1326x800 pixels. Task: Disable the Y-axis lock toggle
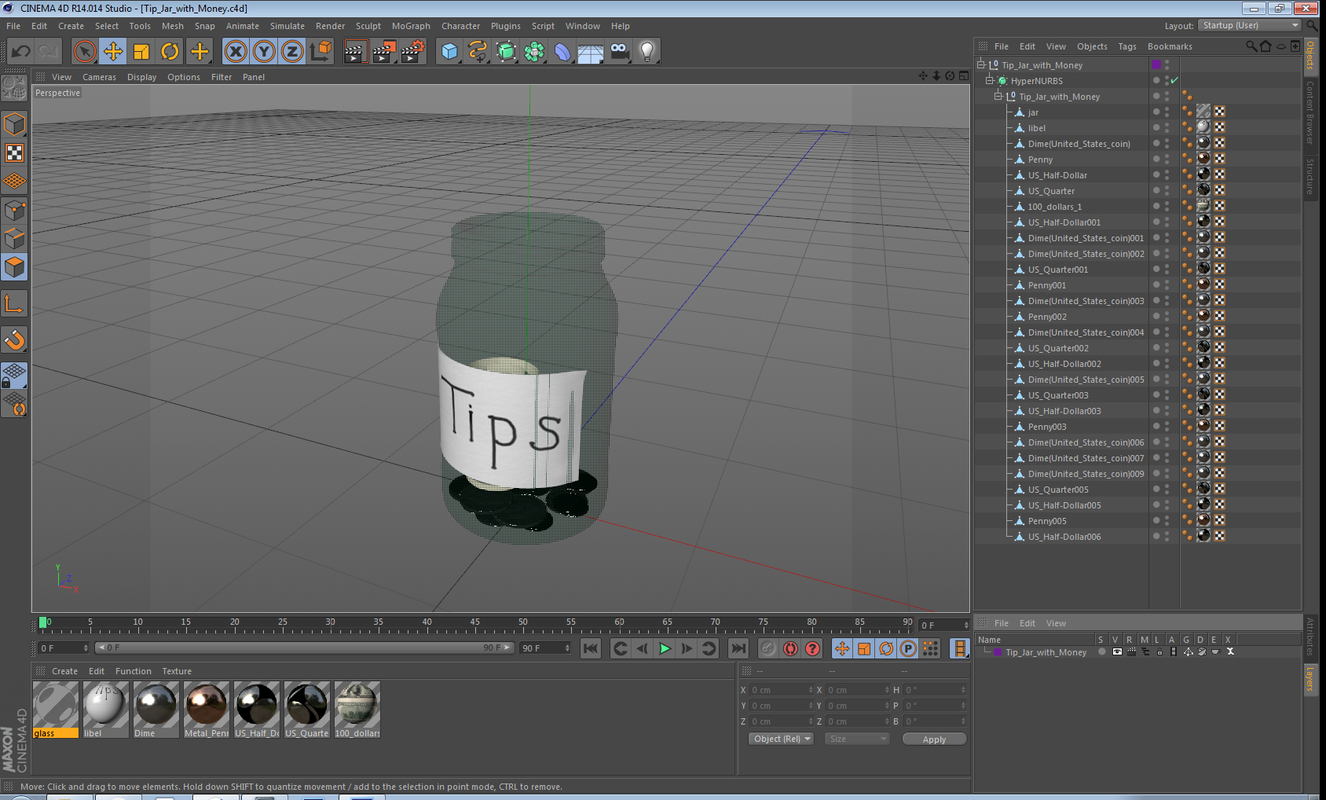point(263,51)
